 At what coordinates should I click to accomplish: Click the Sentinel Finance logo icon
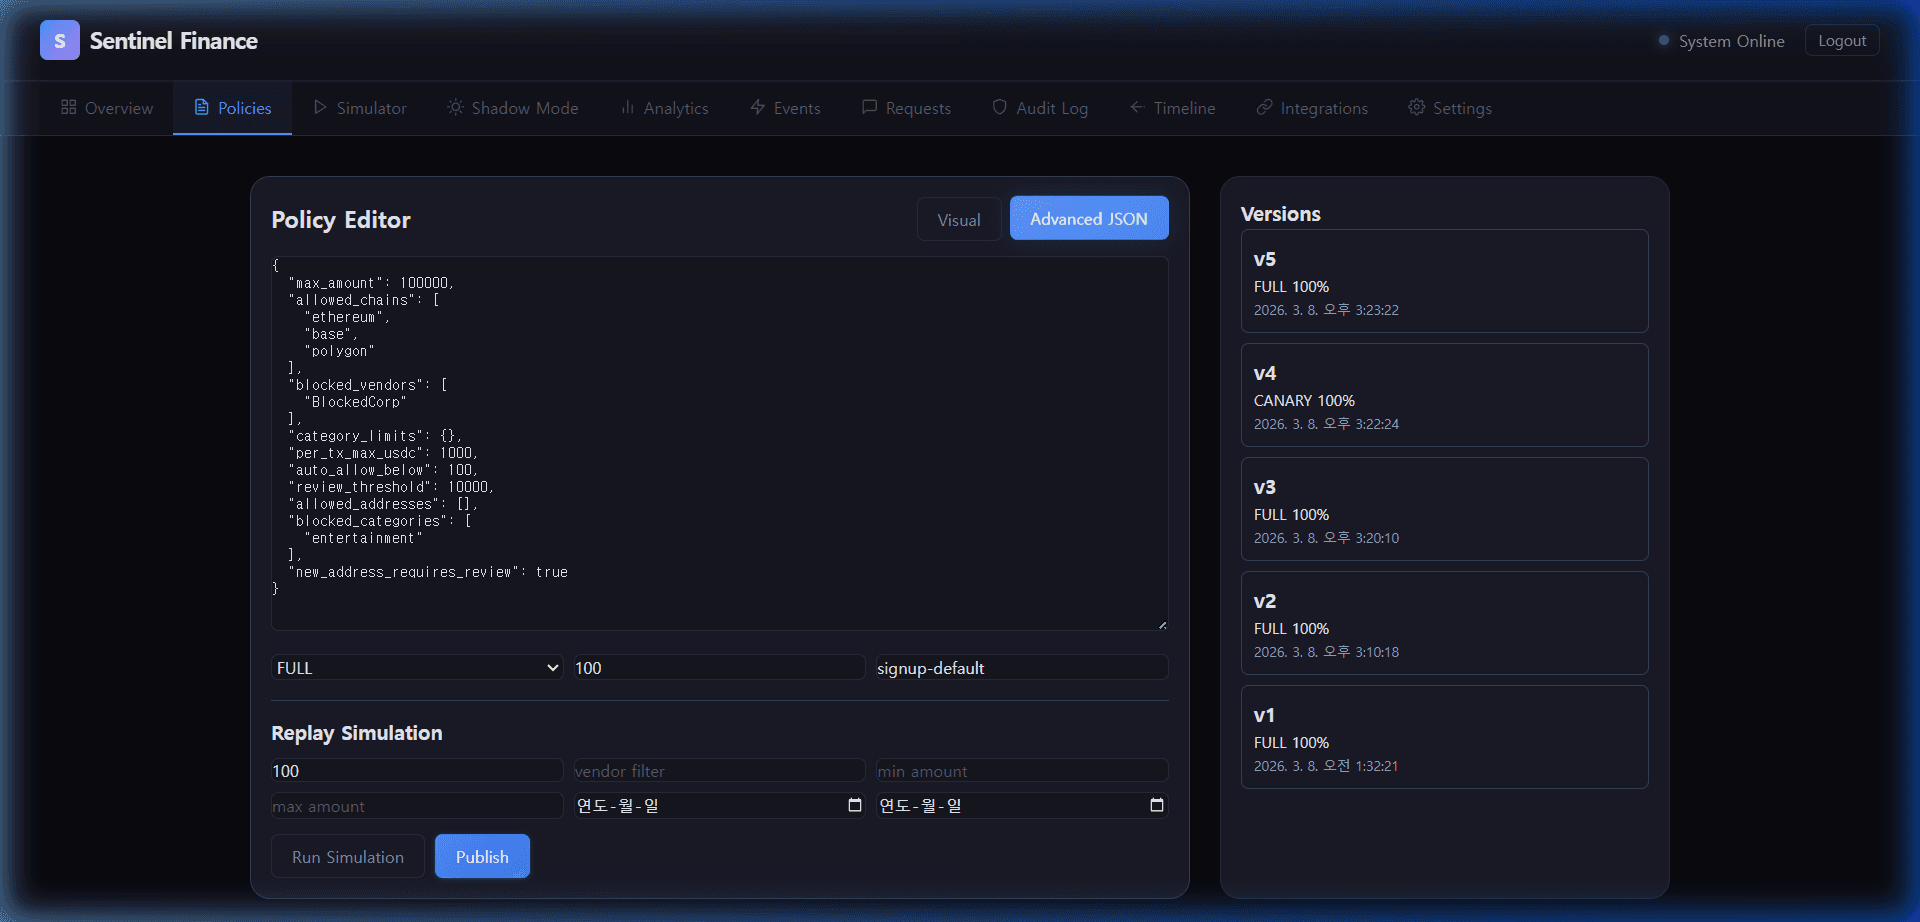coord(59,41)
